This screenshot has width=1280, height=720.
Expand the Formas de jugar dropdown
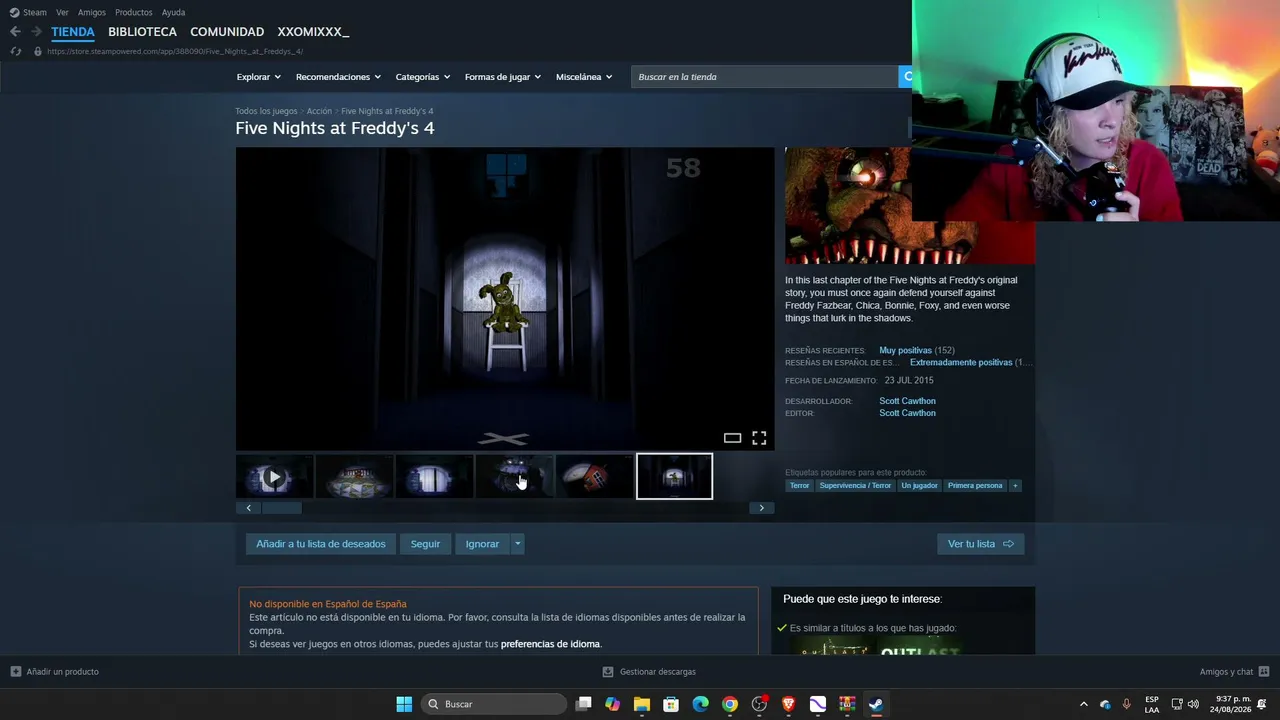tap(502, 77)
